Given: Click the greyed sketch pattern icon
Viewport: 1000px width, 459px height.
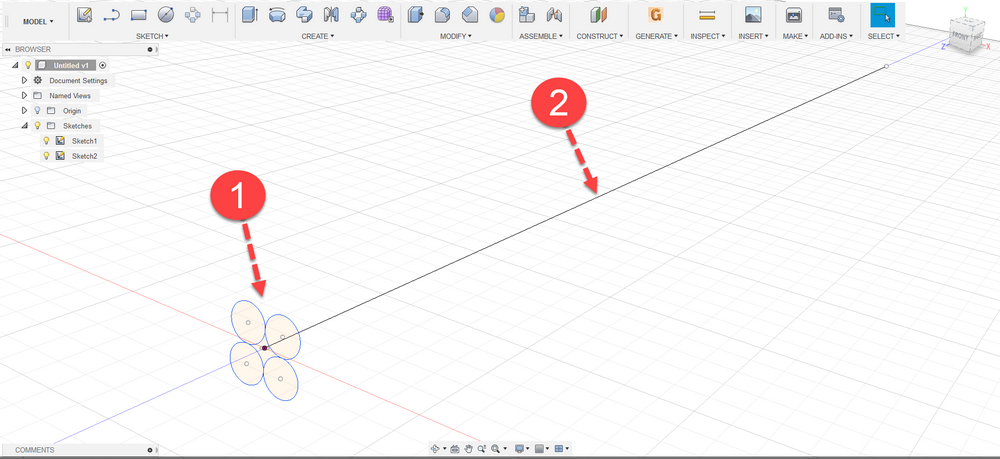Looking at the screenshot, I should coord(193,14).
